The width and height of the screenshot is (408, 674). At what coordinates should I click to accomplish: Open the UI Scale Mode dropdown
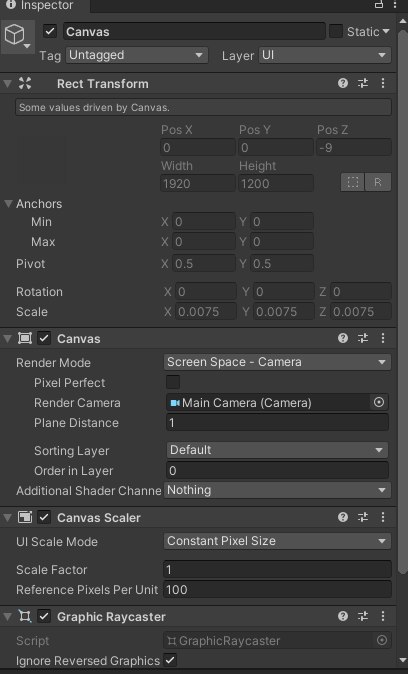point(277,541)
